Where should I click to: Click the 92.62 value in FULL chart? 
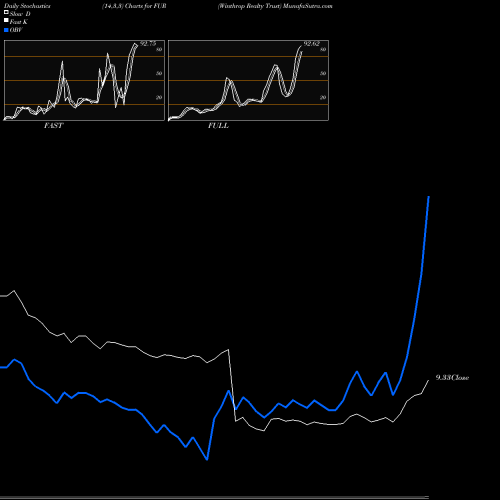coord(312,44)
